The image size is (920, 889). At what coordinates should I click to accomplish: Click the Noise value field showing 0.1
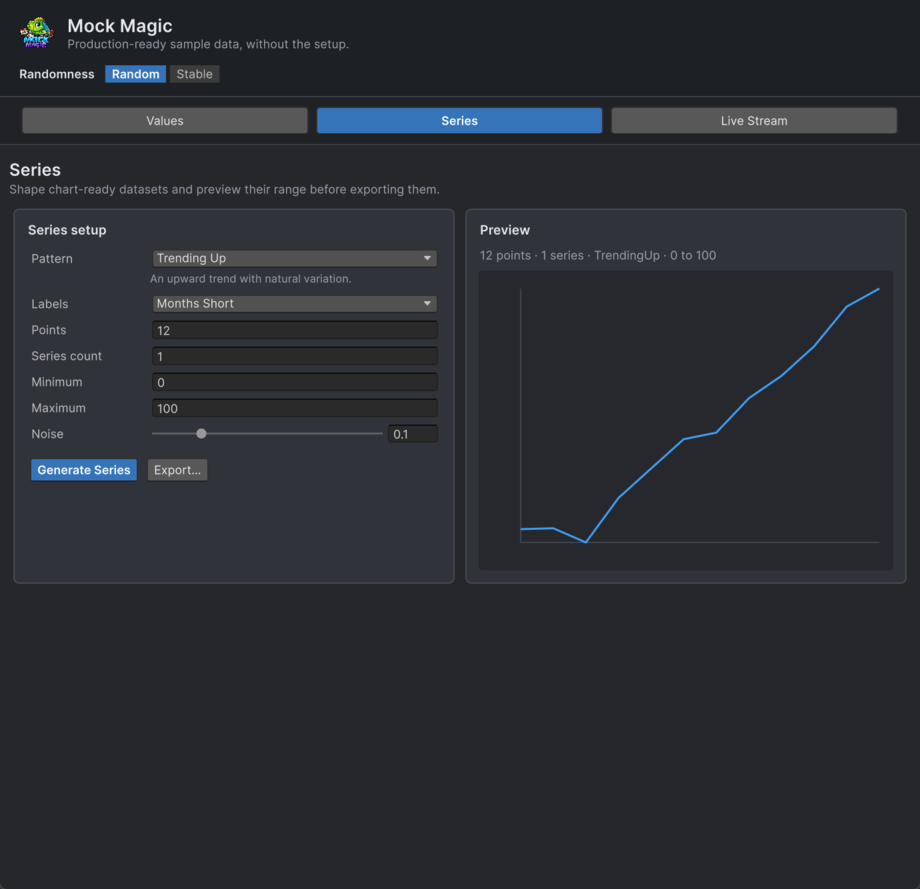pyautogui.click(x=412, y=434)
